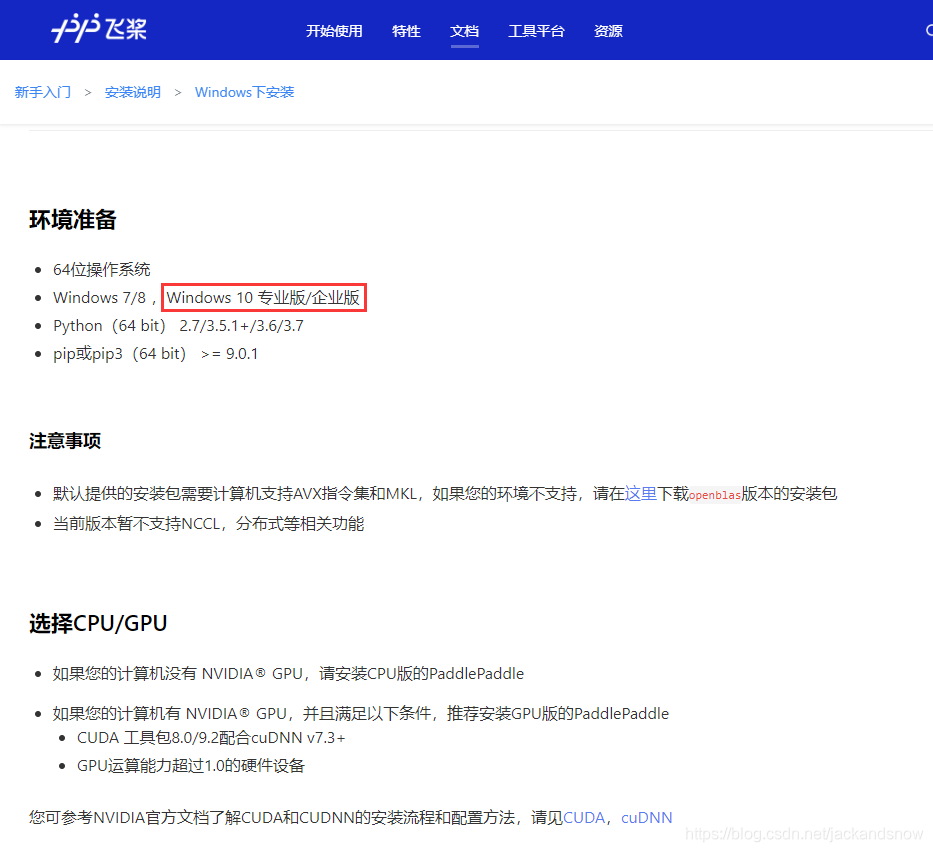Open the 开始使用 menu

pos(334,31)
